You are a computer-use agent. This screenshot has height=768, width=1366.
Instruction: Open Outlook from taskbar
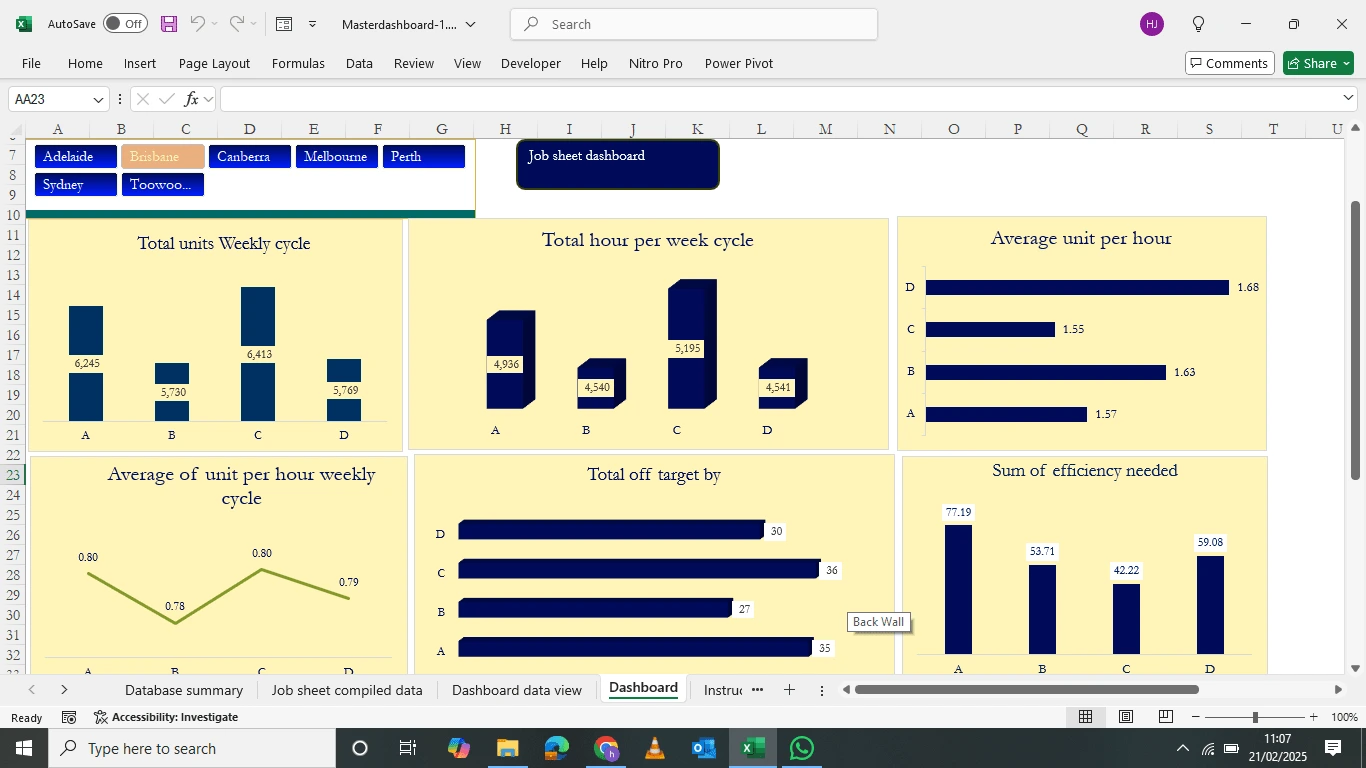pyautogui.click(x=704, y=748)
